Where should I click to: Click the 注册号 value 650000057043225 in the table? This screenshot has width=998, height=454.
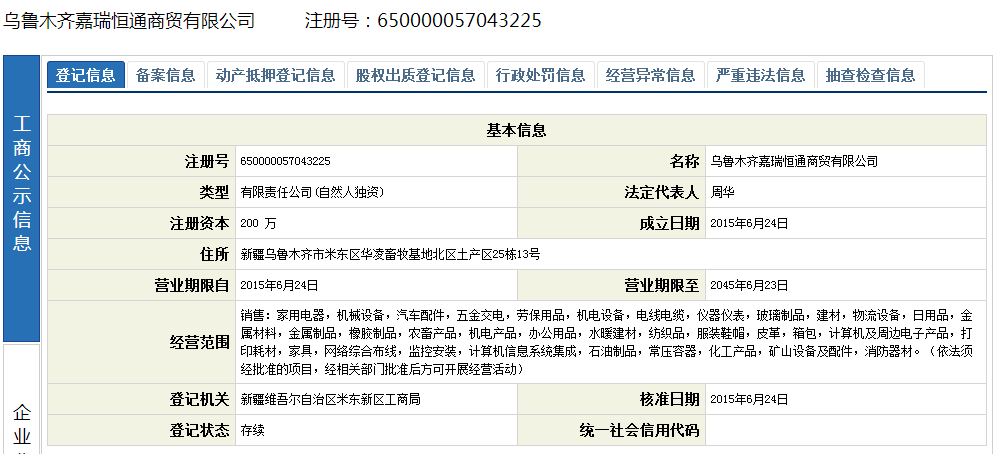[x=285, y=161]
